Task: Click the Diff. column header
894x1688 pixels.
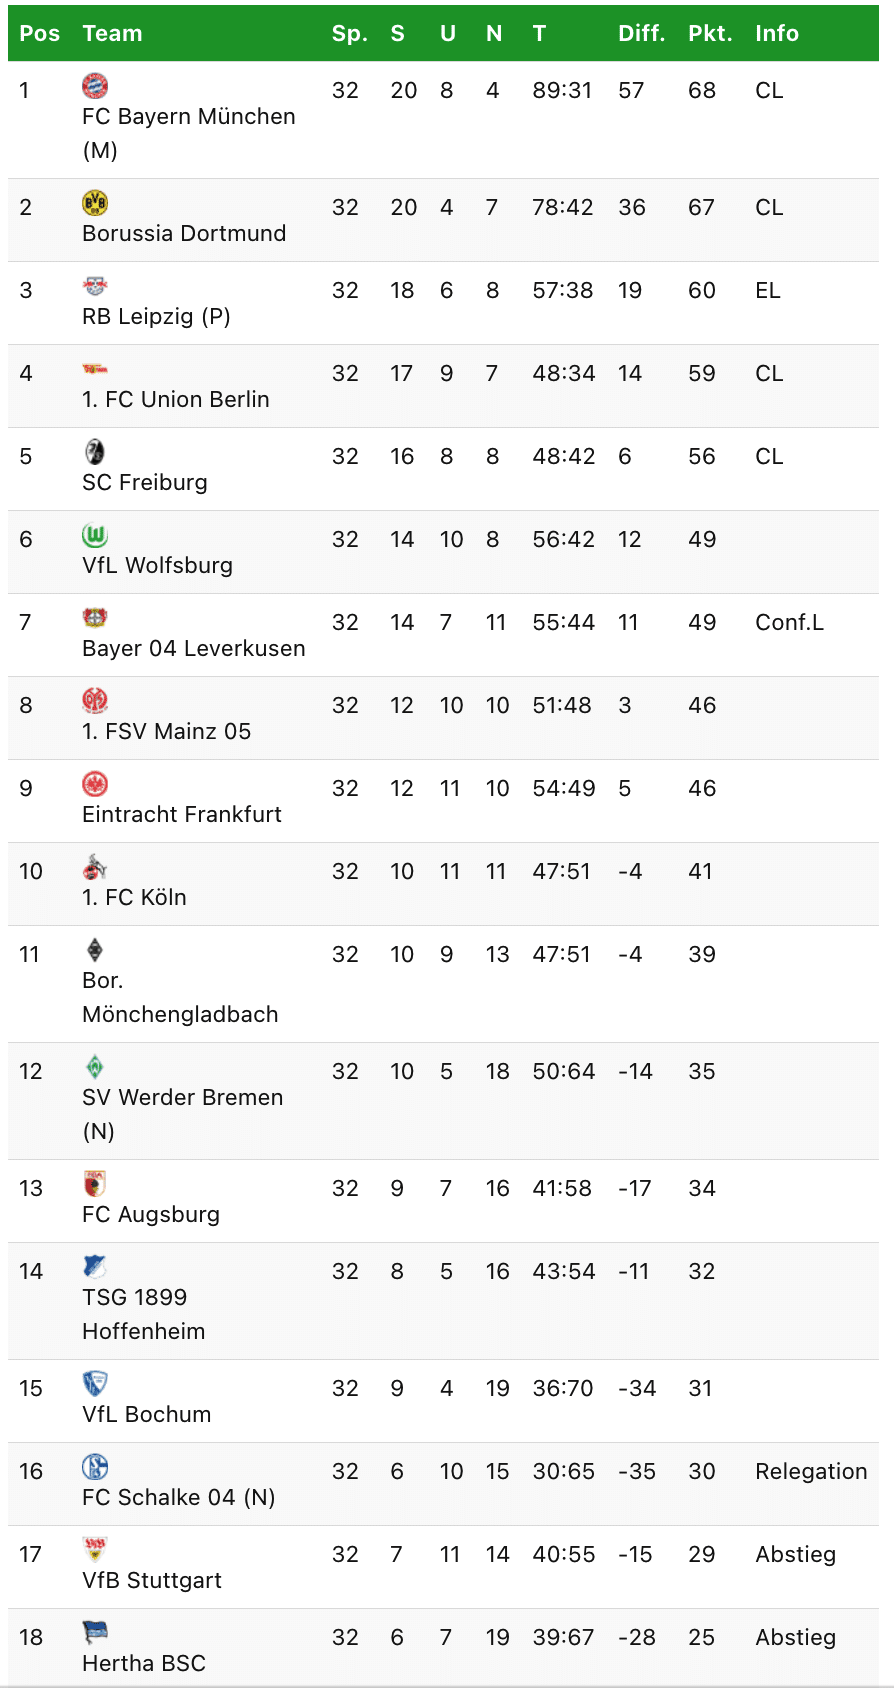Action: point(642,34)
